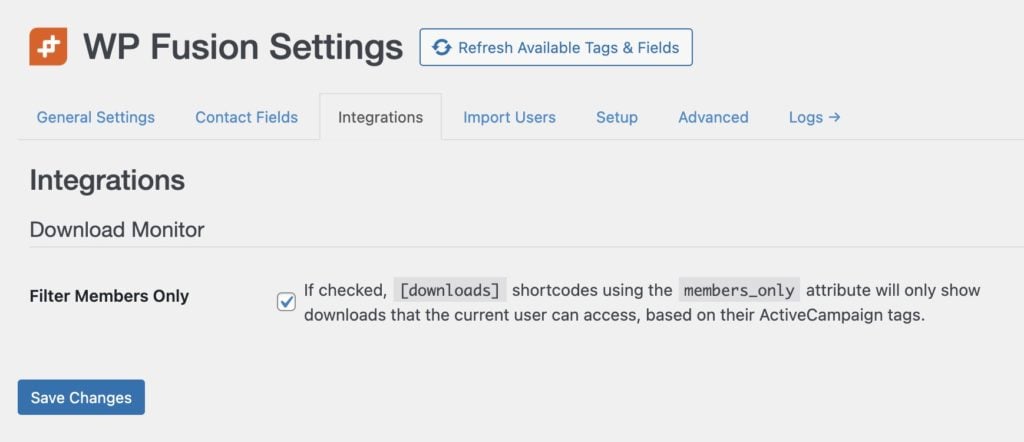Switch to the Advanced tab
This screenshot has height=442, width=1024.
pos(713,118)
